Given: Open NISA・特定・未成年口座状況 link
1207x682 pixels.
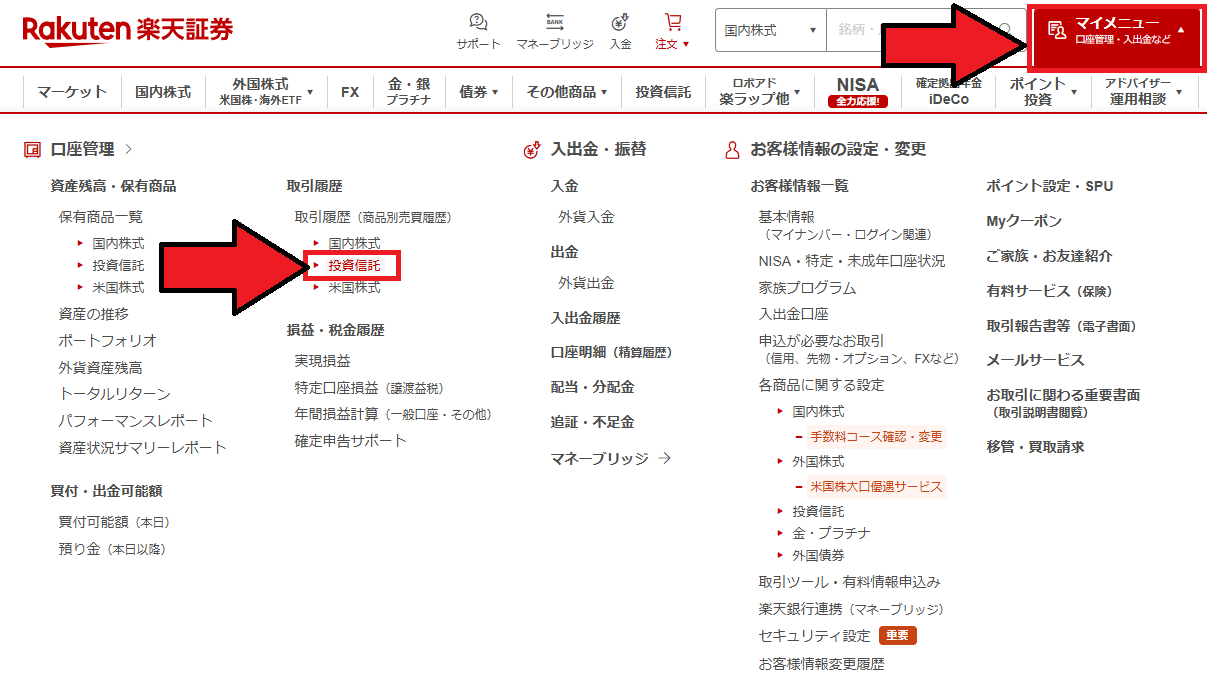Looking at the screenshot, I should pos(851,261).
